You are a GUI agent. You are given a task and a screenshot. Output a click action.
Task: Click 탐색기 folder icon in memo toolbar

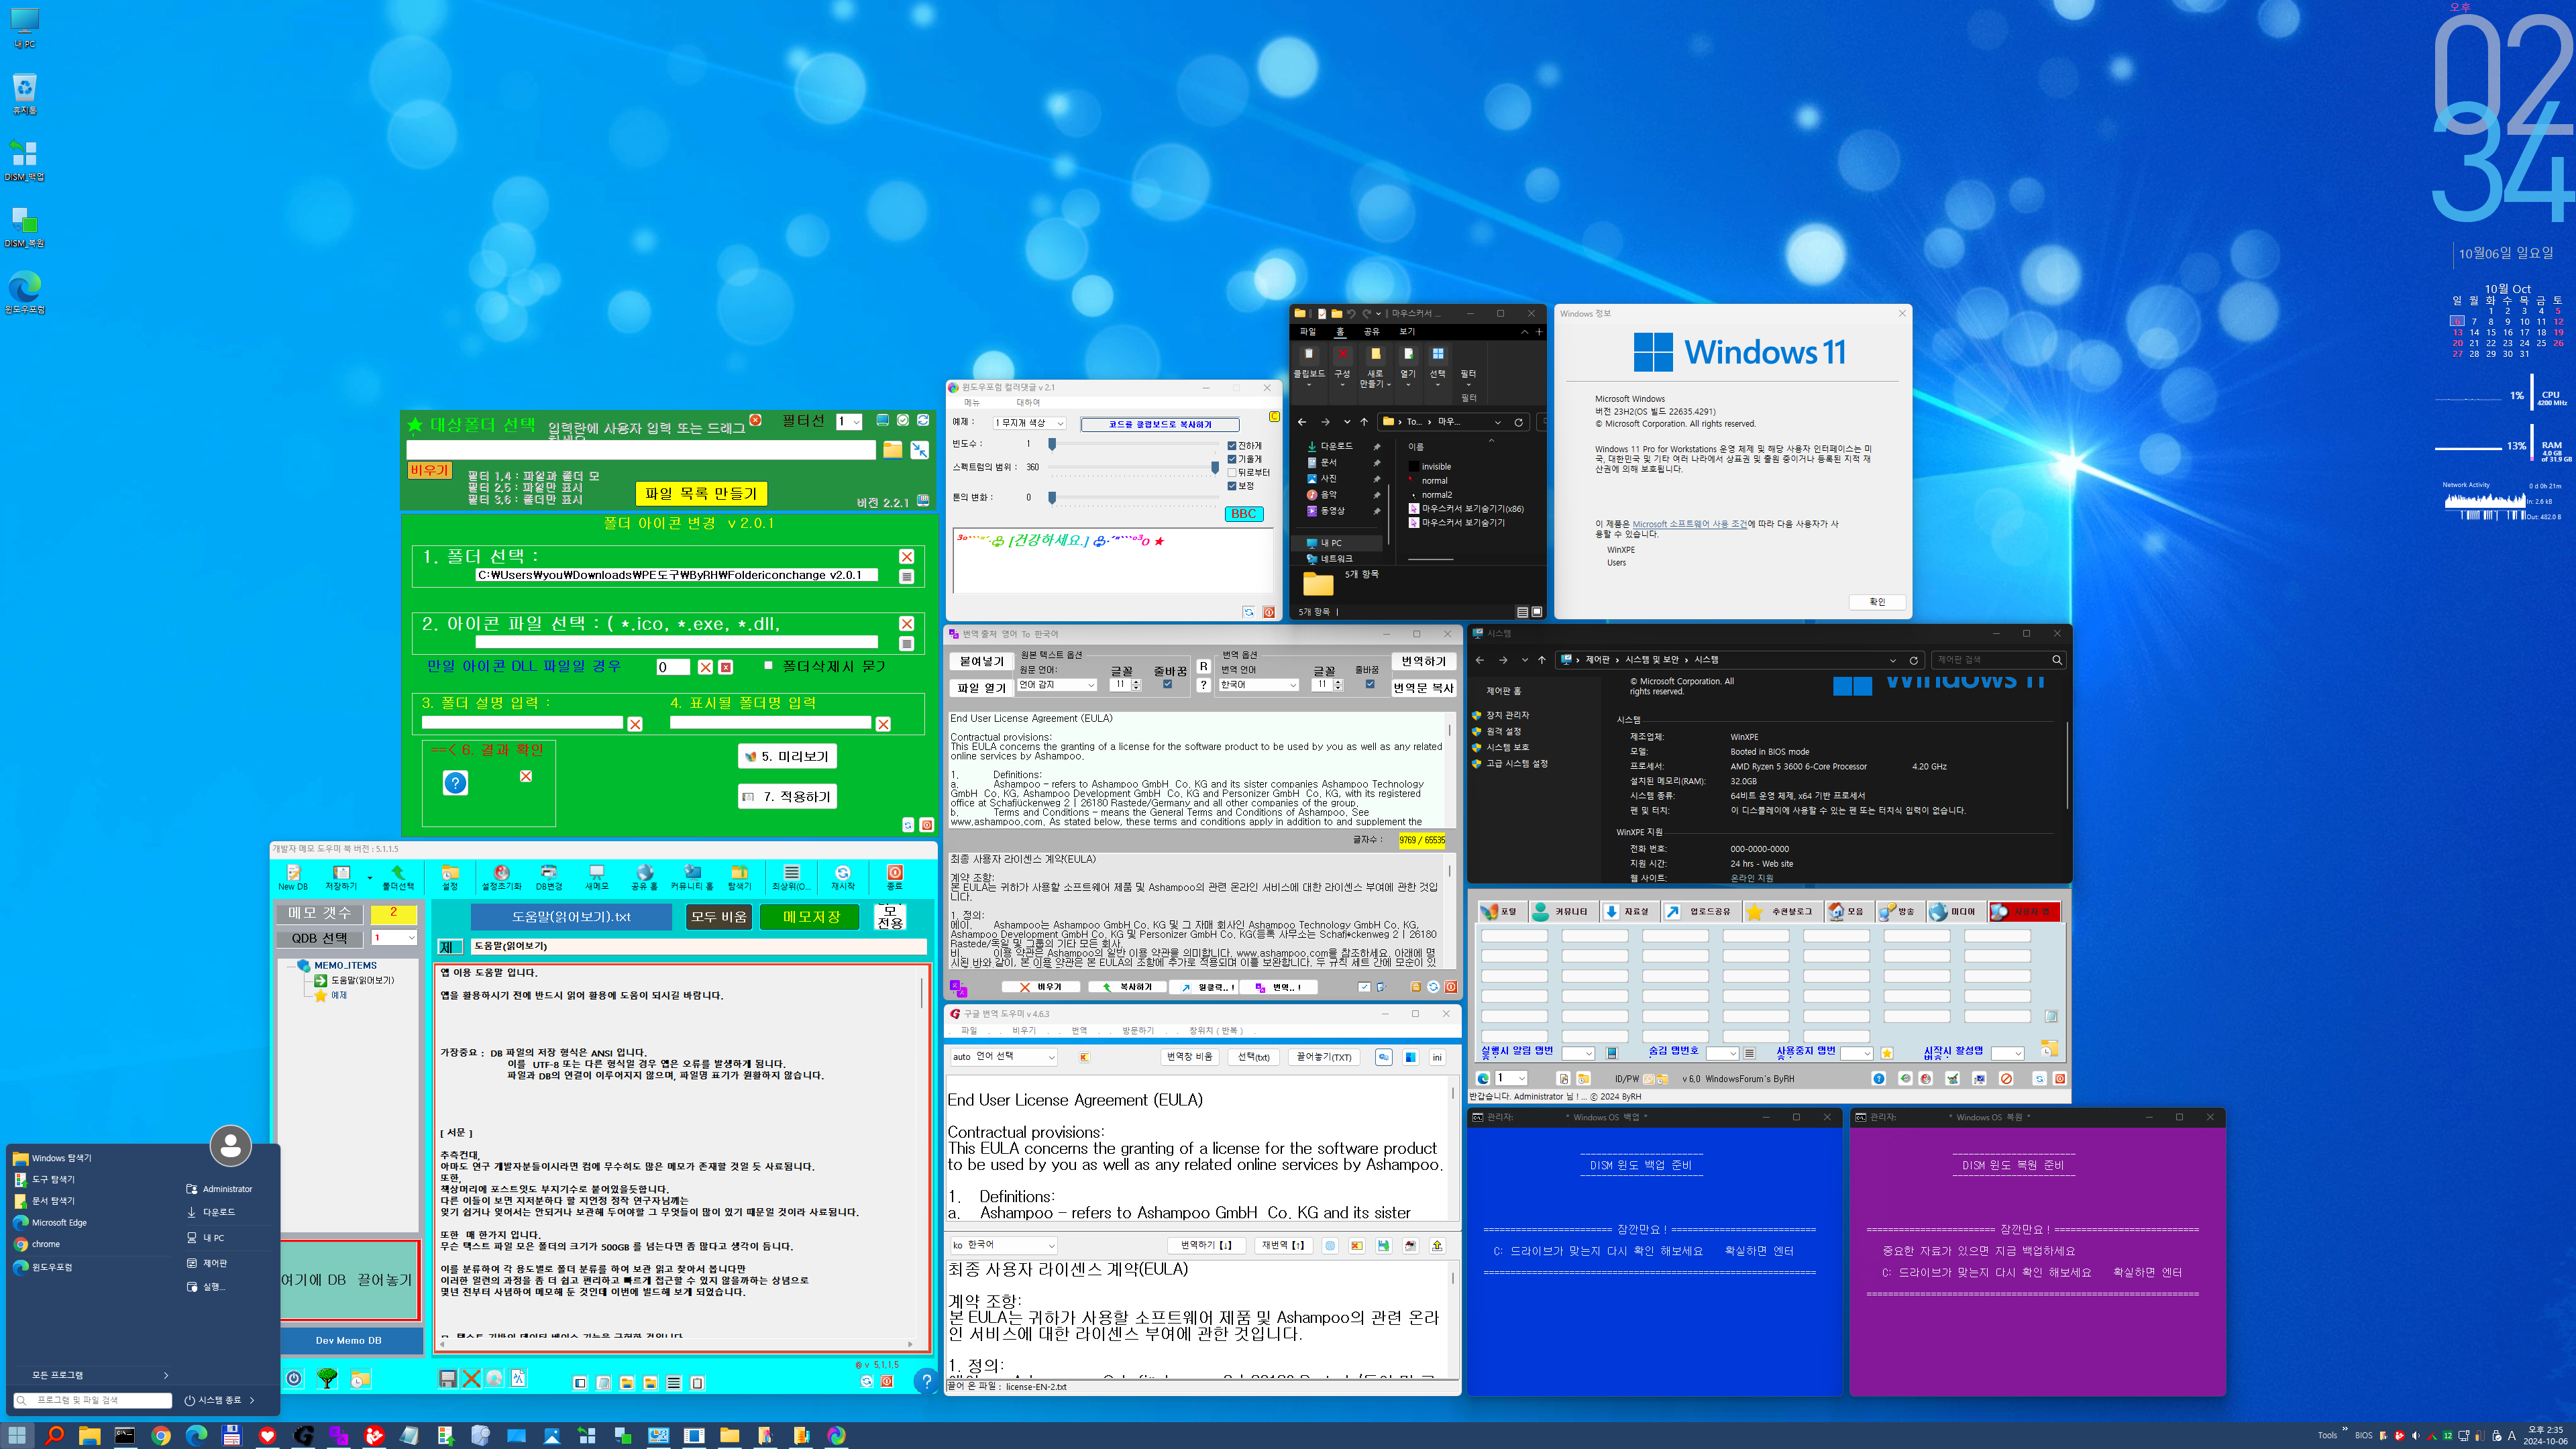[x=739, y=876]
